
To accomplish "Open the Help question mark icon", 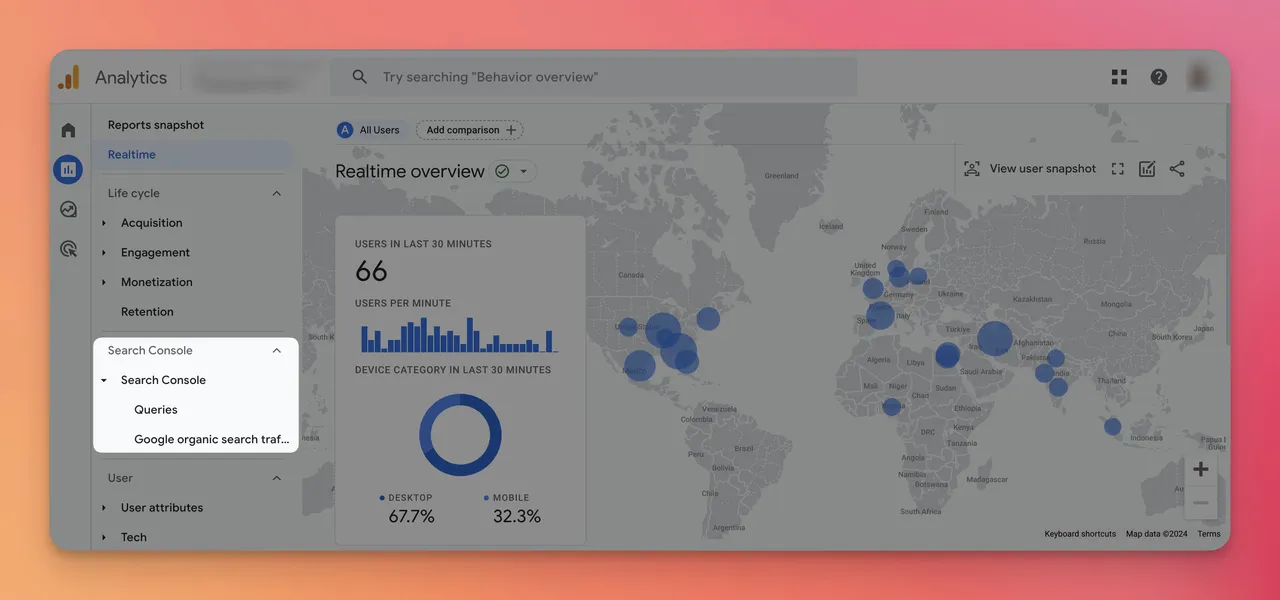I will [1159, 77].
